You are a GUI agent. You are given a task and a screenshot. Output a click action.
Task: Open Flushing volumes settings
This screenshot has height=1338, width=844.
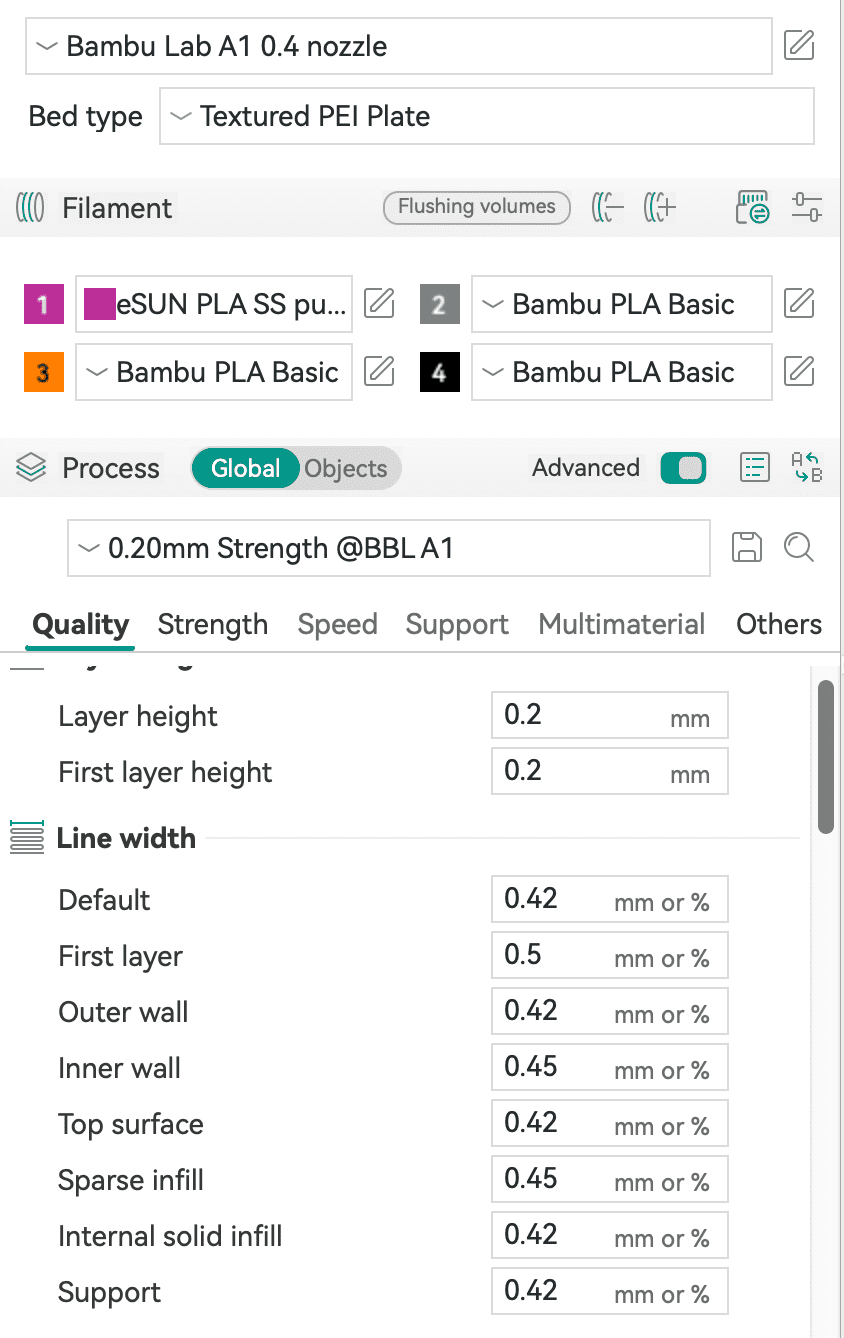477,207
